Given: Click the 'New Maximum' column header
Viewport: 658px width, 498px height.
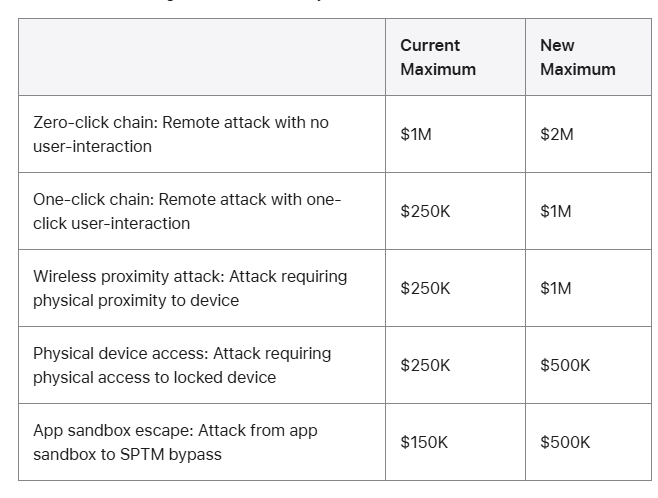Looking at the screenshot, I should pos(577,57).
